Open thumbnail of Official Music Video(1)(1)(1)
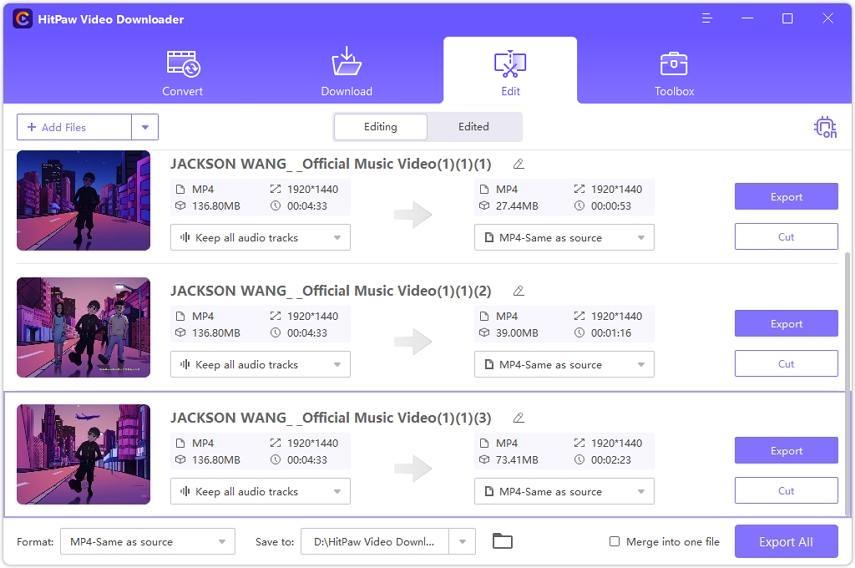Image resolution: width=855 pixels, height=568 pixels. click(83, 201)
